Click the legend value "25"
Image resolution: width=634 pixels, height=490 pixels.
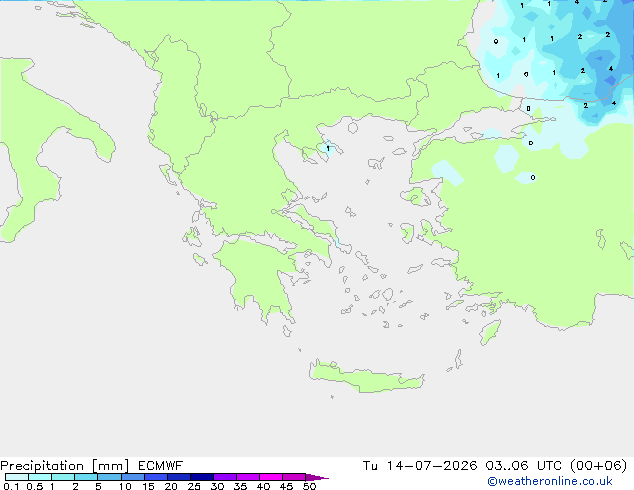(x=194, y=486)
